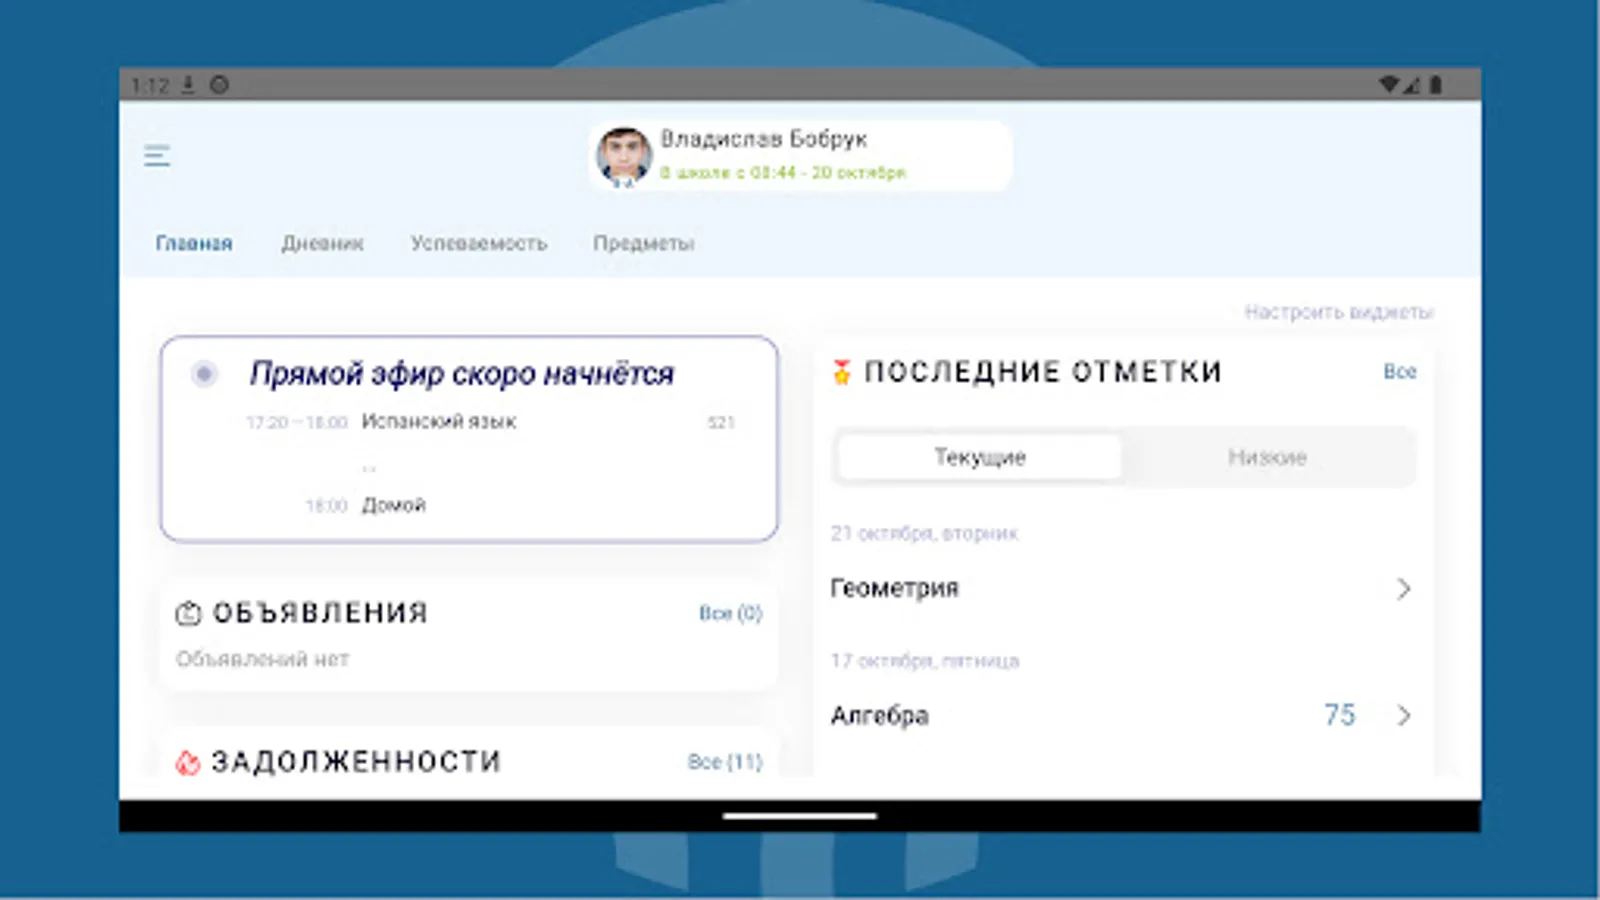Viewport: 1600px width, 900px height.
Task: Select the Текущие grades filter
Action: [979, 456]
